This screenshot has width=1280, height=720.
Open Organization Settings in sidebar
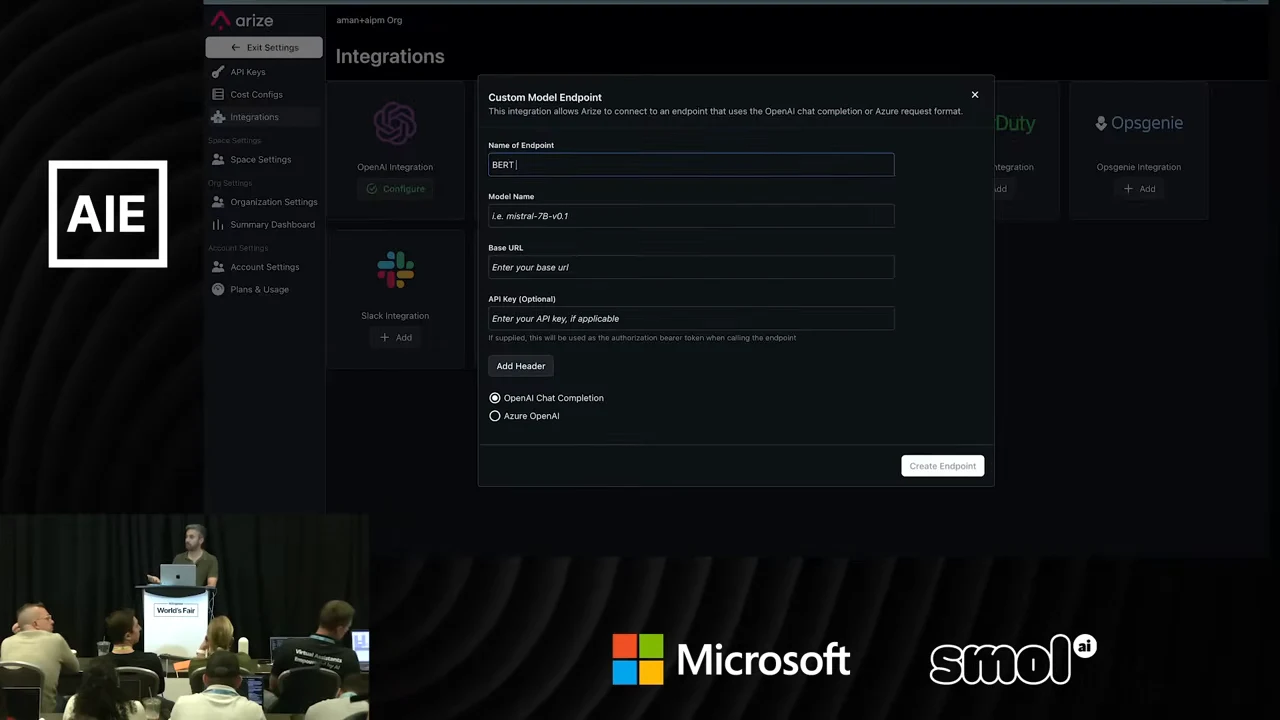click(x=273, y=202)
